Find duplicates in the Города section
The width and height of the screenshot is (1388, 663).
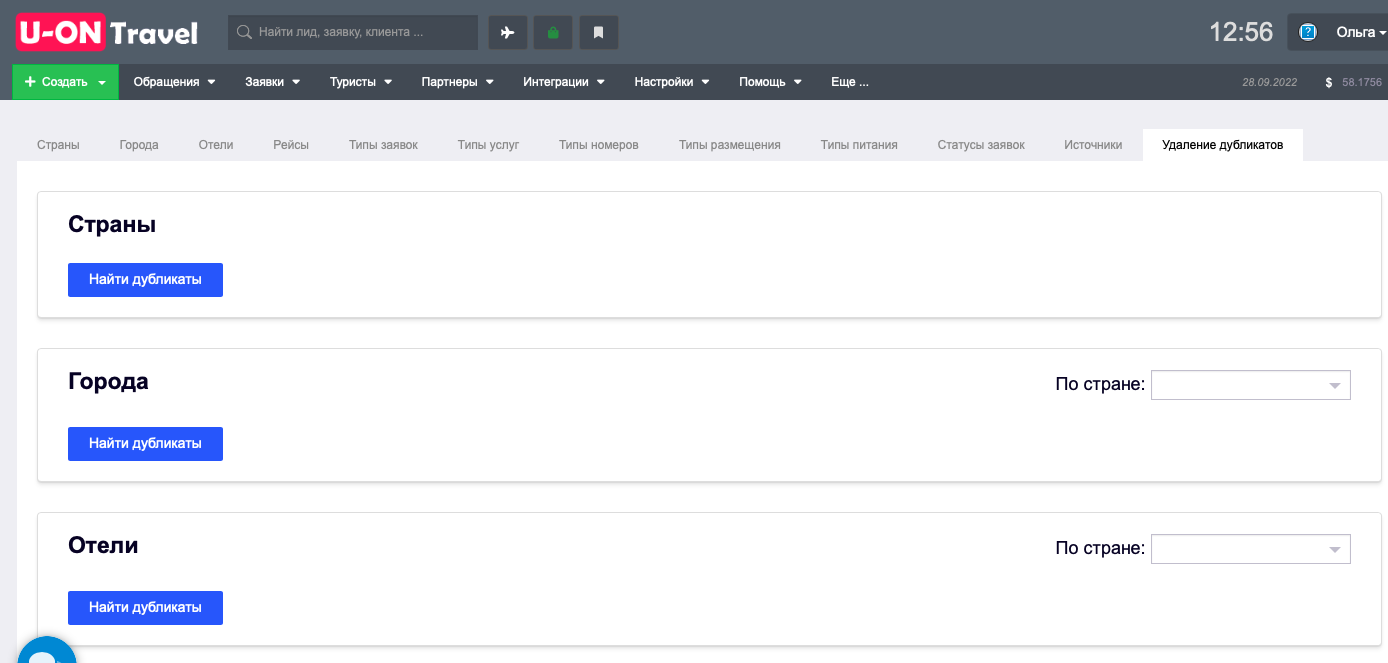pos(145,444)
